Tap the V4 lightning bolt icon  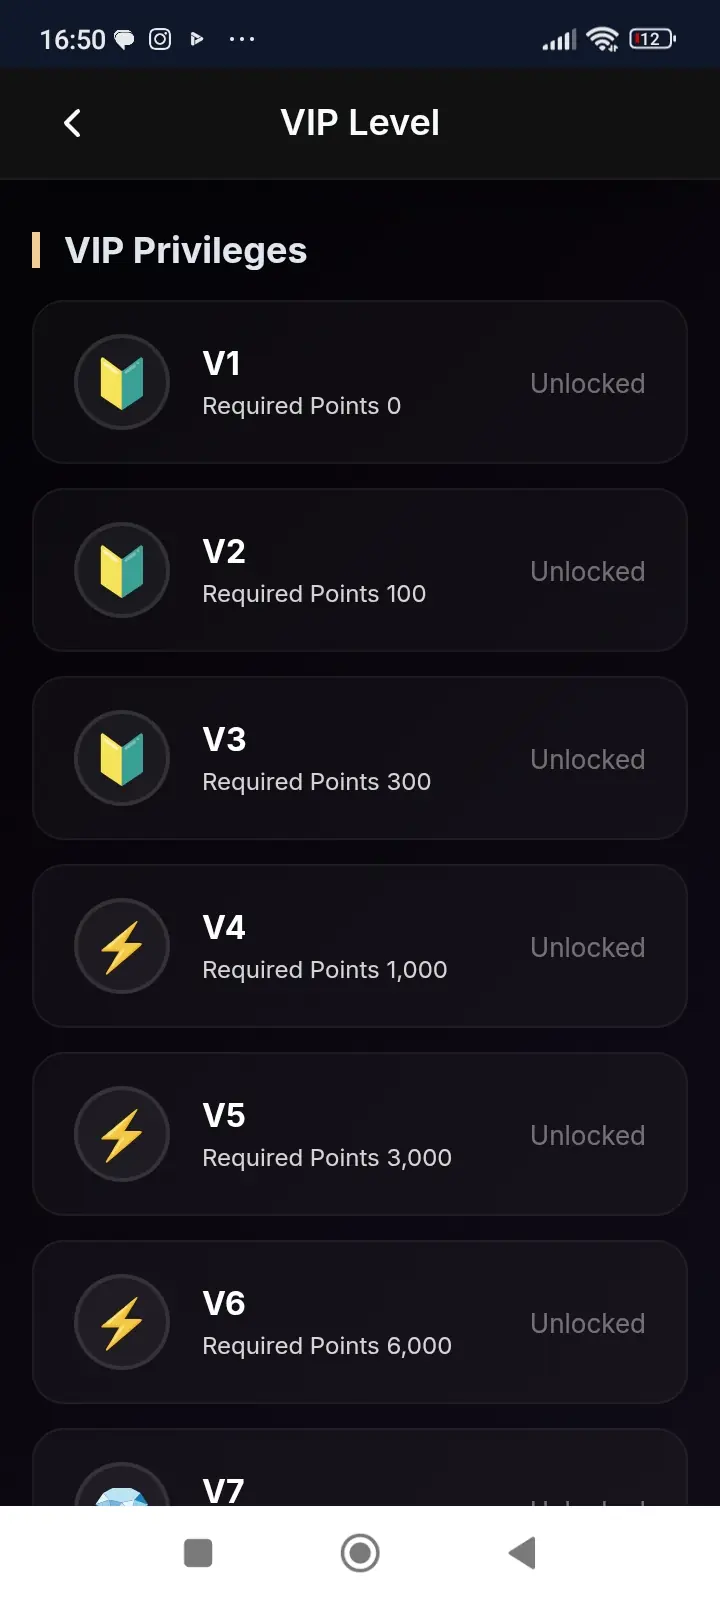[122, 946]
